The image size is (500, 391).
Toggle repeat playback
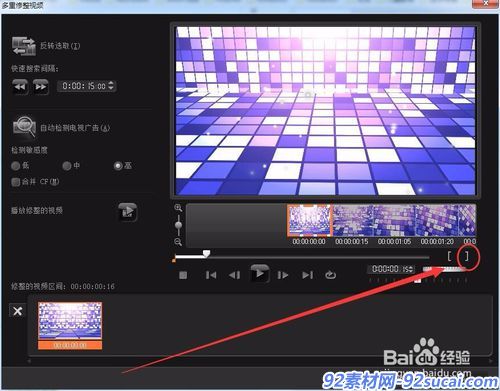(x=330, y=275)
